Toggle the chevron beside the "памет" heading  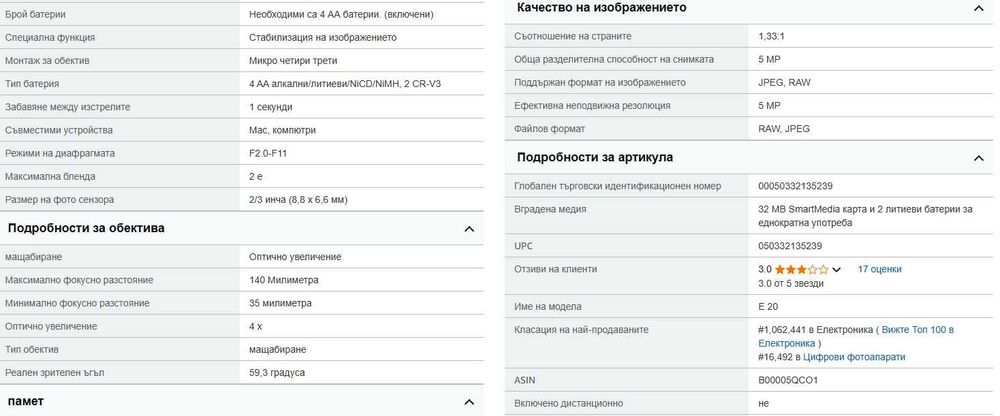[x=469, y=402]
